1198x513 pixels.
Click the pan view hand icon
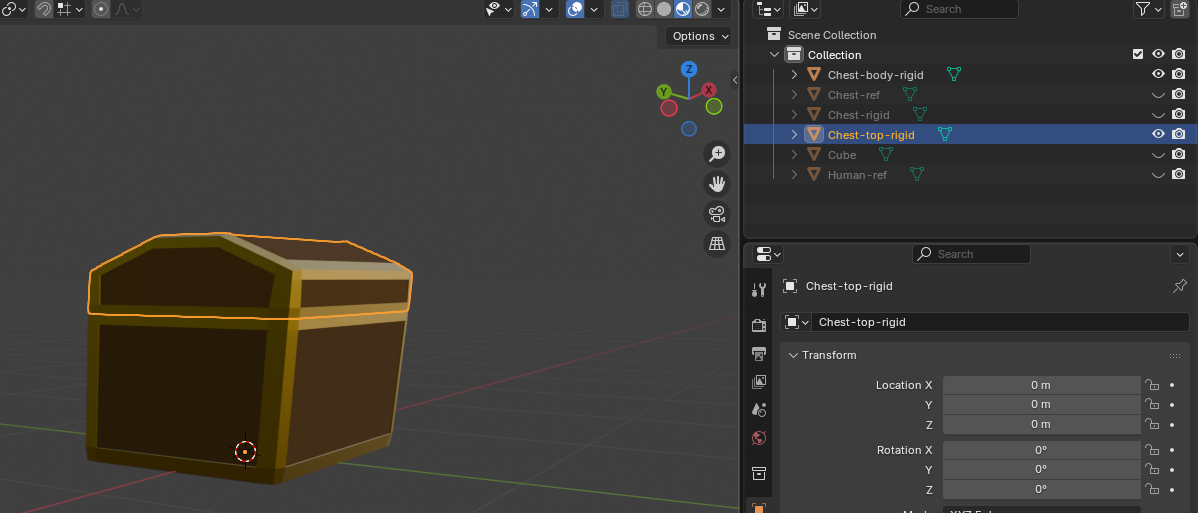click(x=716, y=184)
